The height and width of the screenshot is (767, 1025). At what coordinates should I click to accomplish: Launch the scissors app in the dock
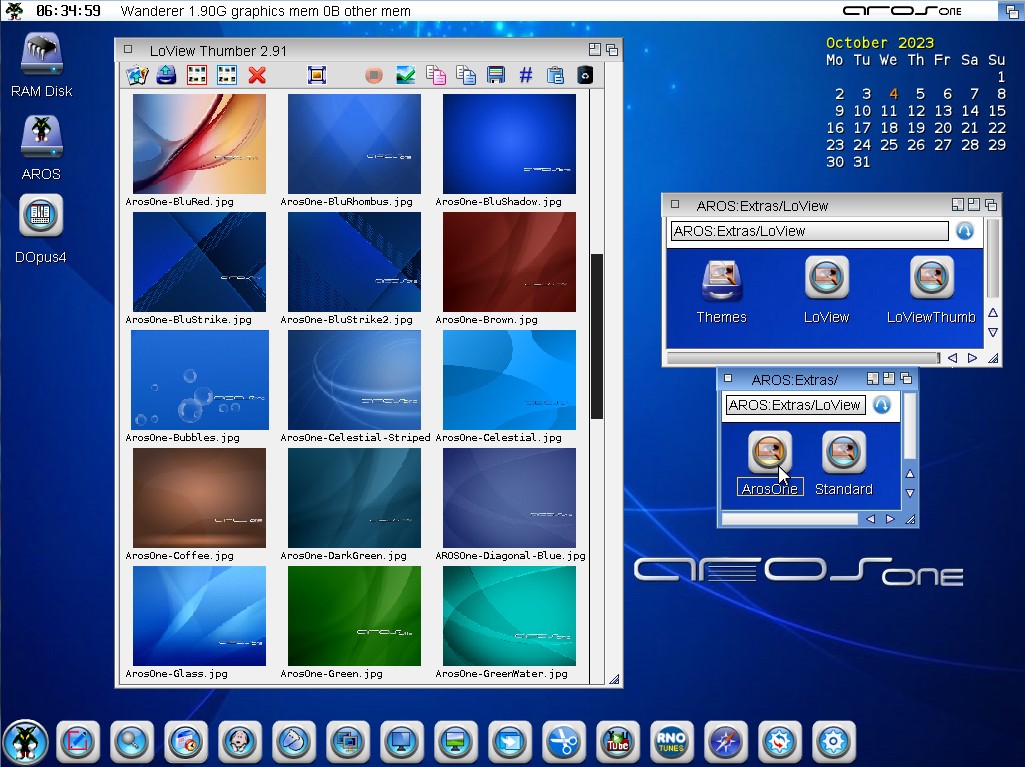(563, 742)
